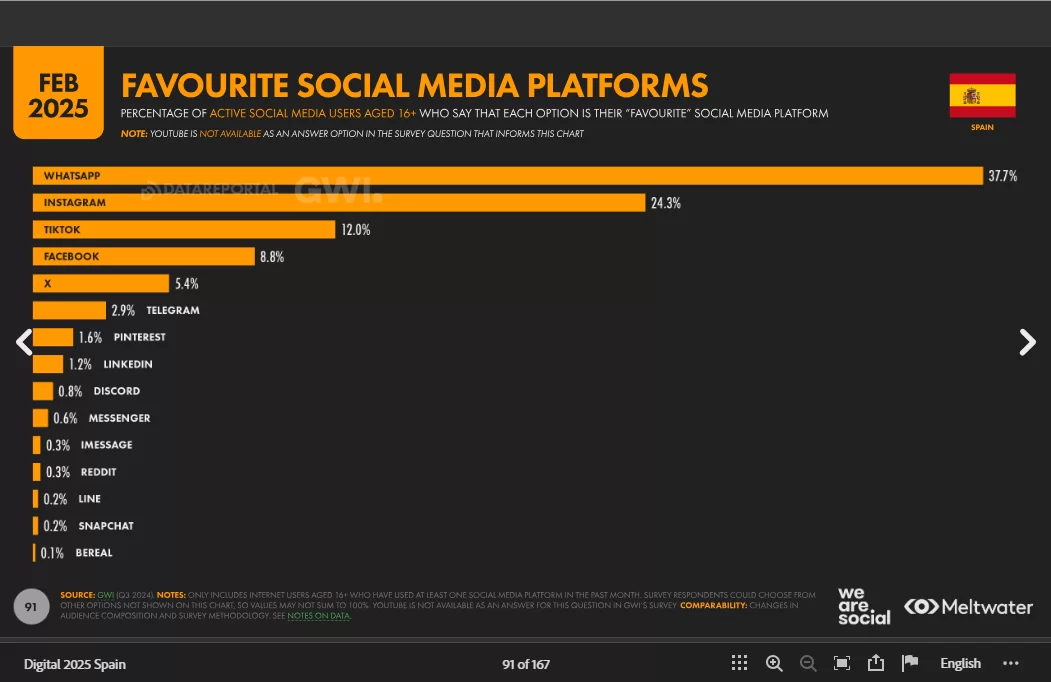The image size is (1051, 682).
Task: Share this slide deck
Action: tap(875, 663)
